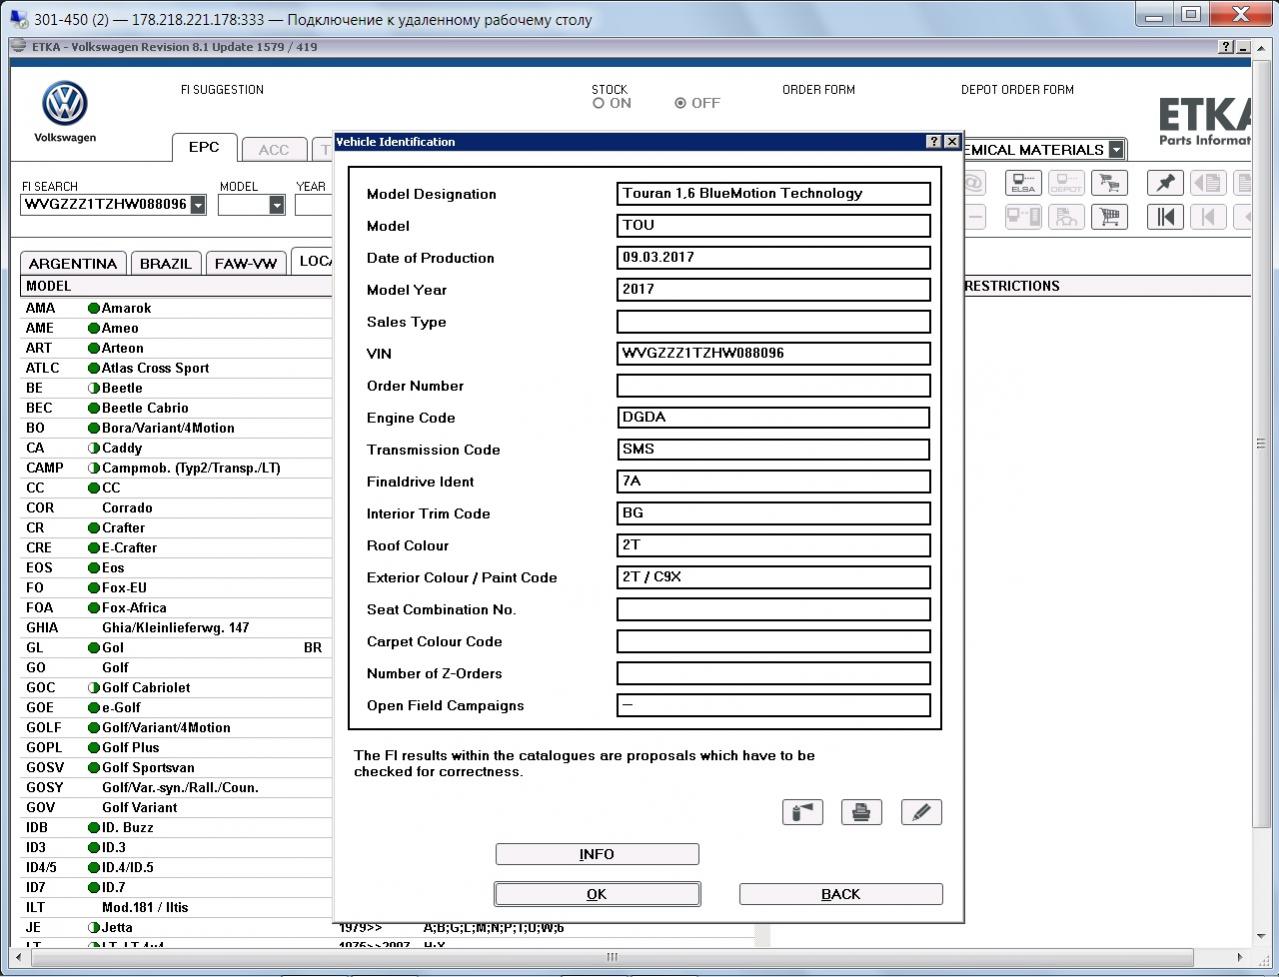The width and height of the screenshot is (1279, 977).
Task: Select the Golf Sportsvan model row
Action: (176, 767)
